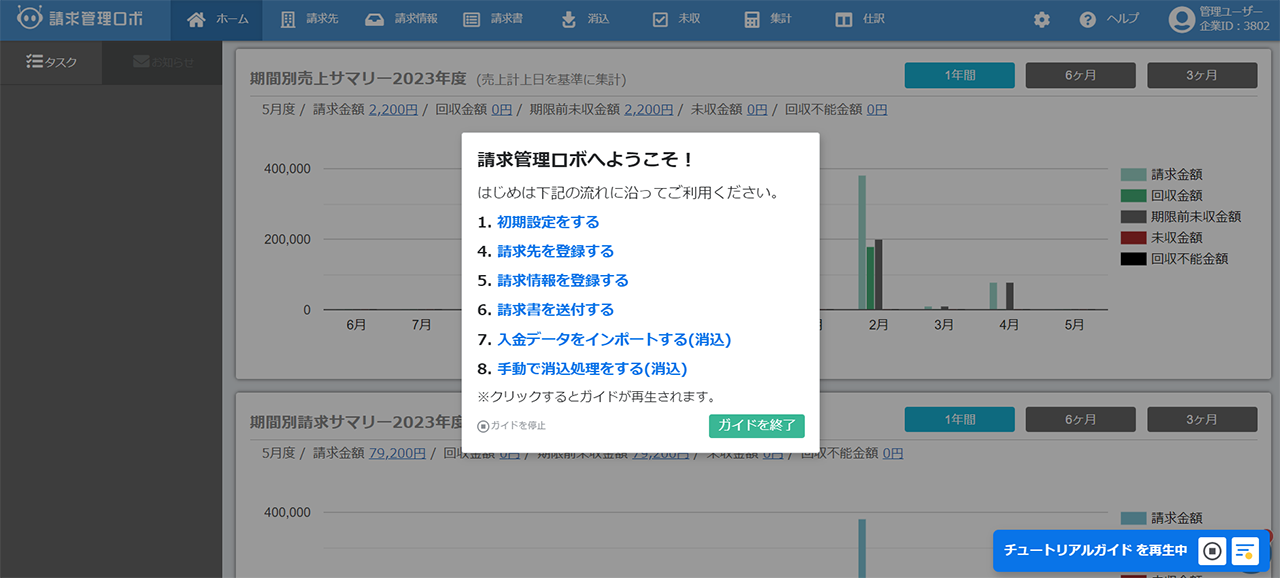Click the 4月 axis label
The width and height of the screenshot is (1280, 578).
1009,325
